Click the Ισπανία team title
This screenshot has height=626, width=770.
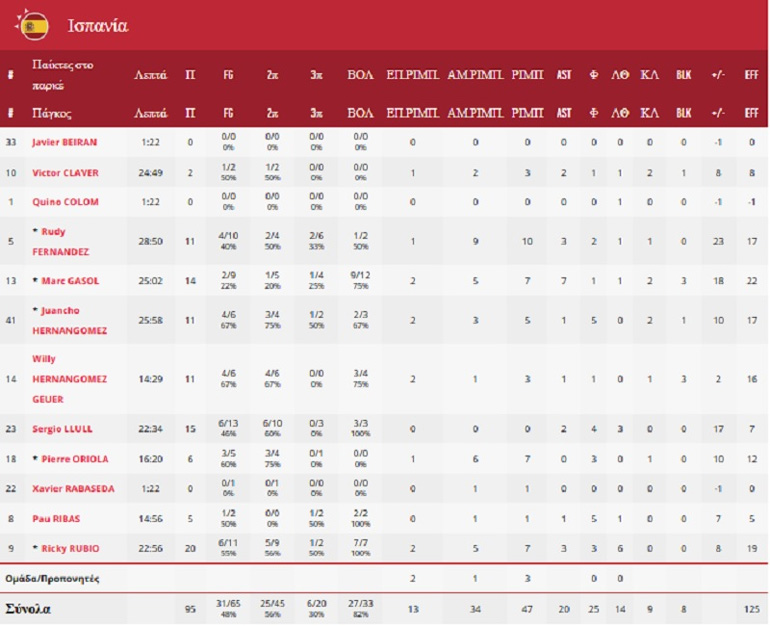pyautogui.click(x=97, y=25)
